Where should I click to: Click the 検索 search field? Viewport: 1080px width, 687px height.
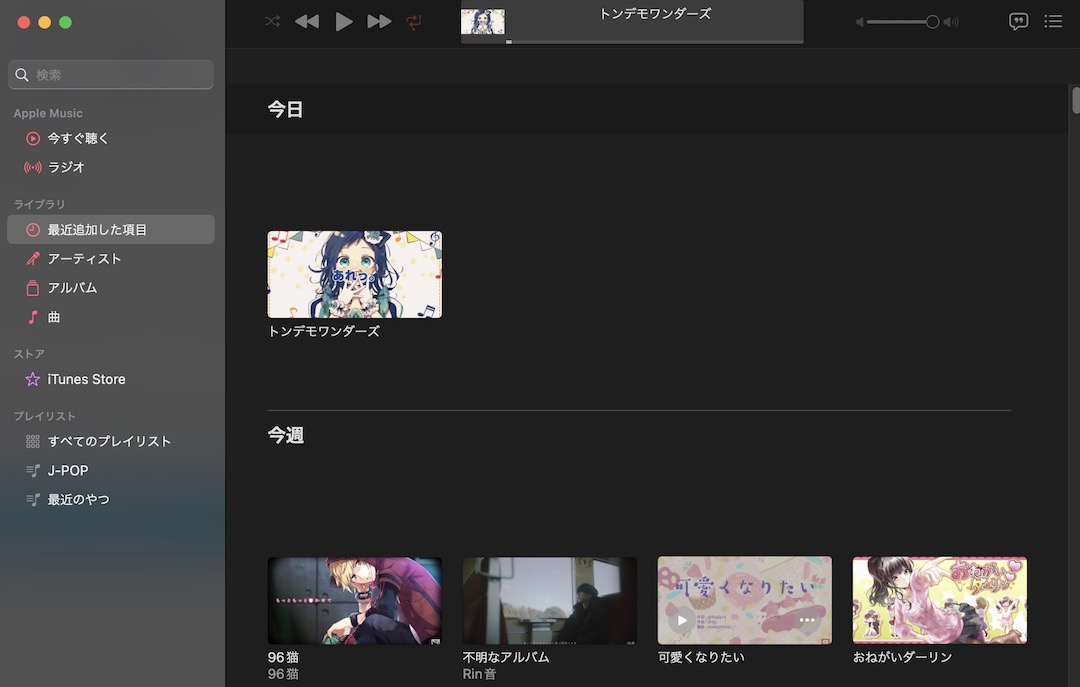tap(110, 74)
